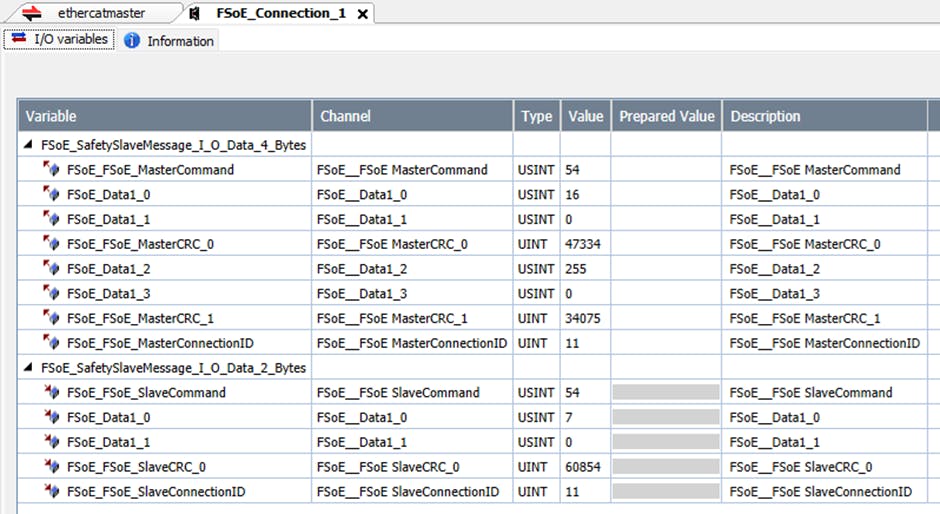The width and height of the screenshot is (940, 514).
Task: Collapse the FSoE_SafetySlaveMessage_I_O_Data_2_Bytes group
Action: point(28,368)
